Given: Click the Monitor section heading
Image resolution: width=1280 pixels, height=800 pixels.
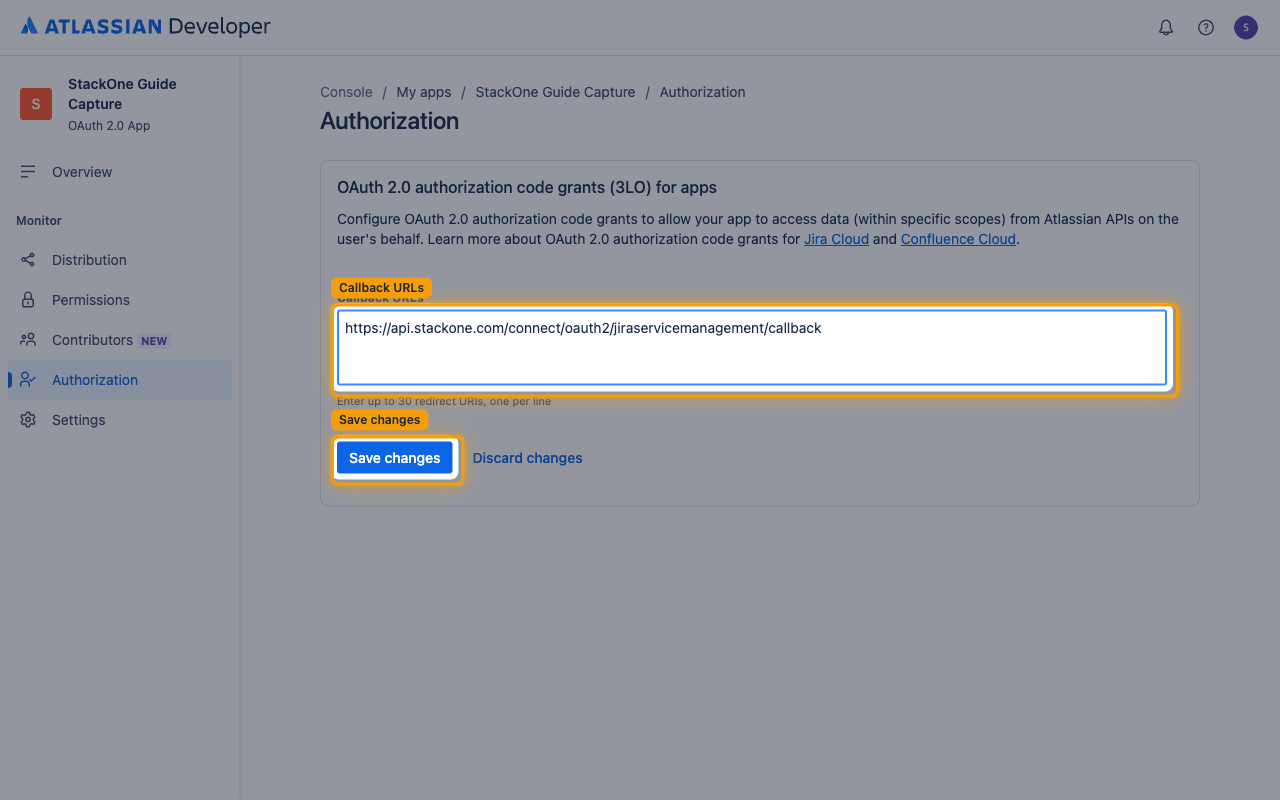Looking at the screenshot, I should 39,221.
